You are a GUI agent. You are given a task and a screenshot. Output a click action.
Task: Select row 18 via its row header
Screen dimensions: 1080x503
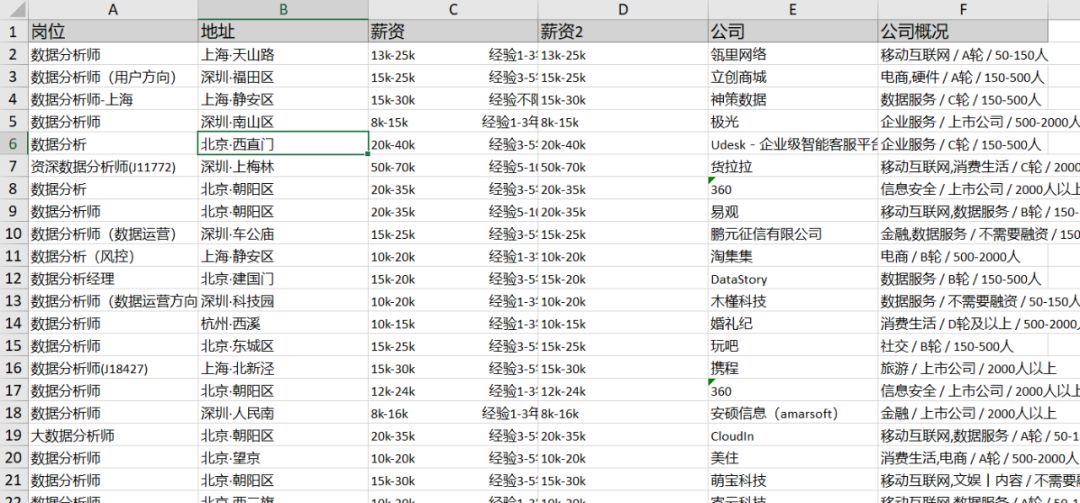(14, 413)
